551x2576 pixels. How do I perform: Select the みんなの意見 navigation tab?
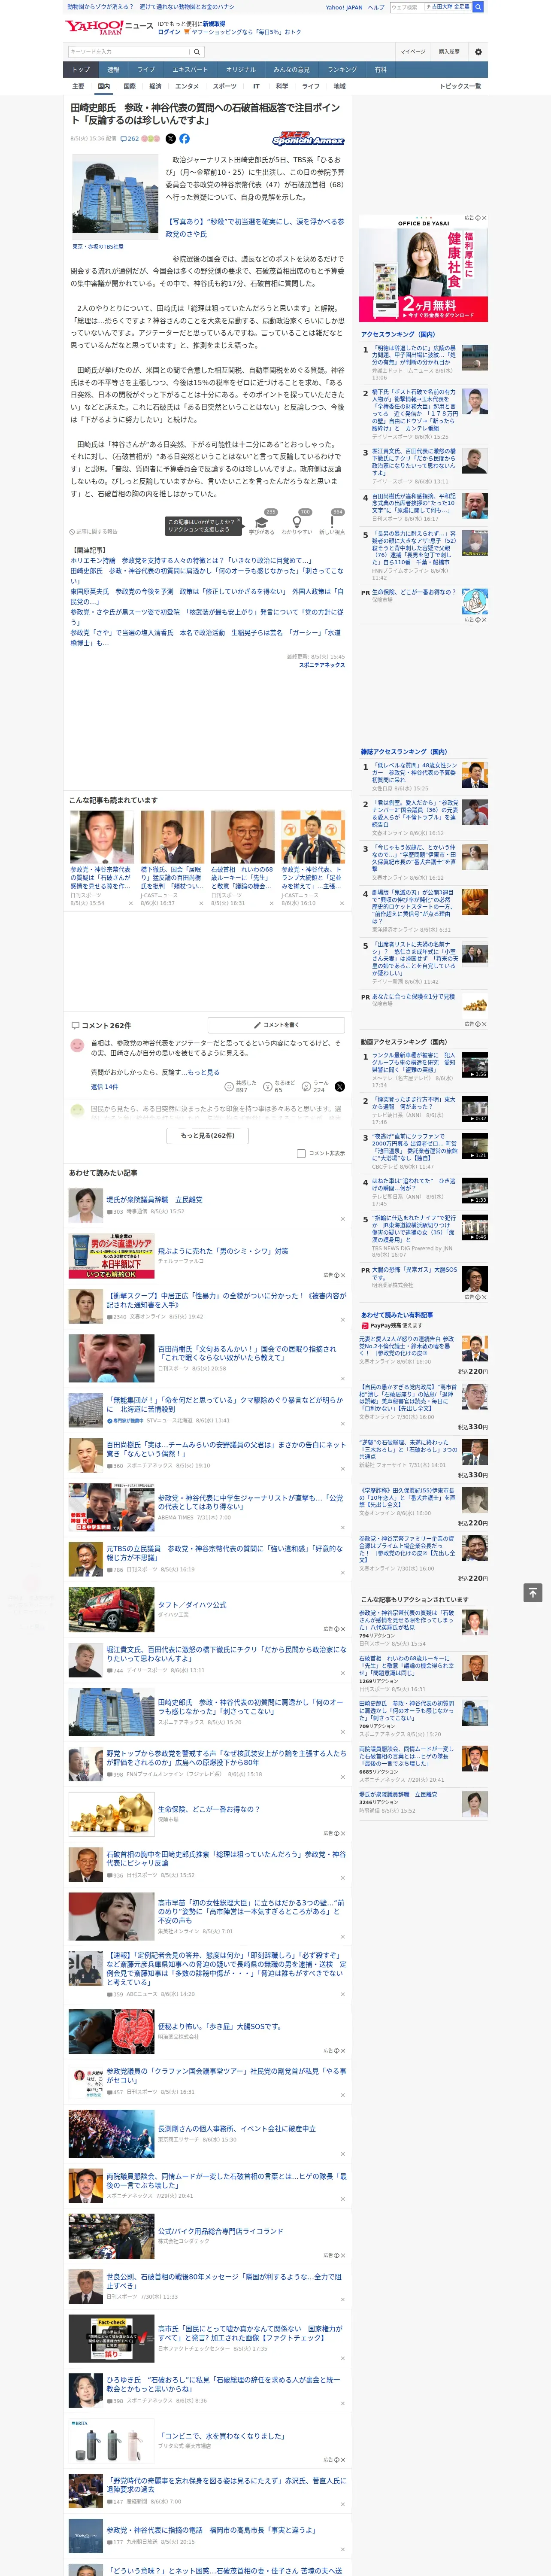coord(292,69)
